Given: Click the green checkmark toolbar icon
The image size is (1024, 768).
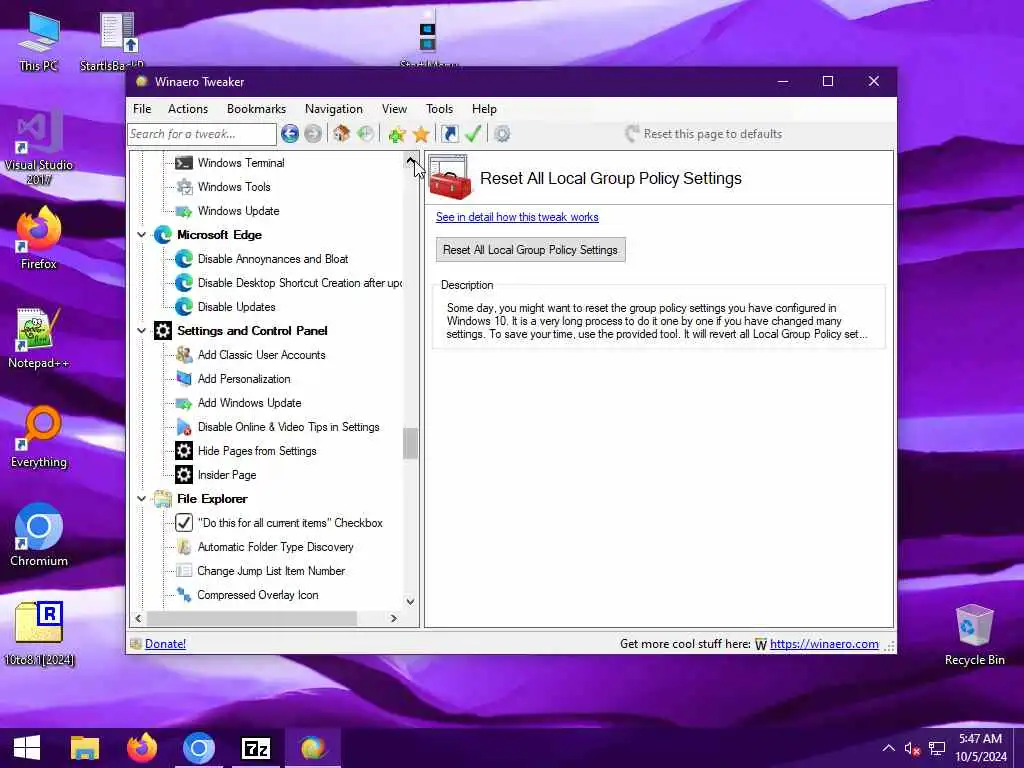Looking at the screenshot, I should click(x=473, y=134).
